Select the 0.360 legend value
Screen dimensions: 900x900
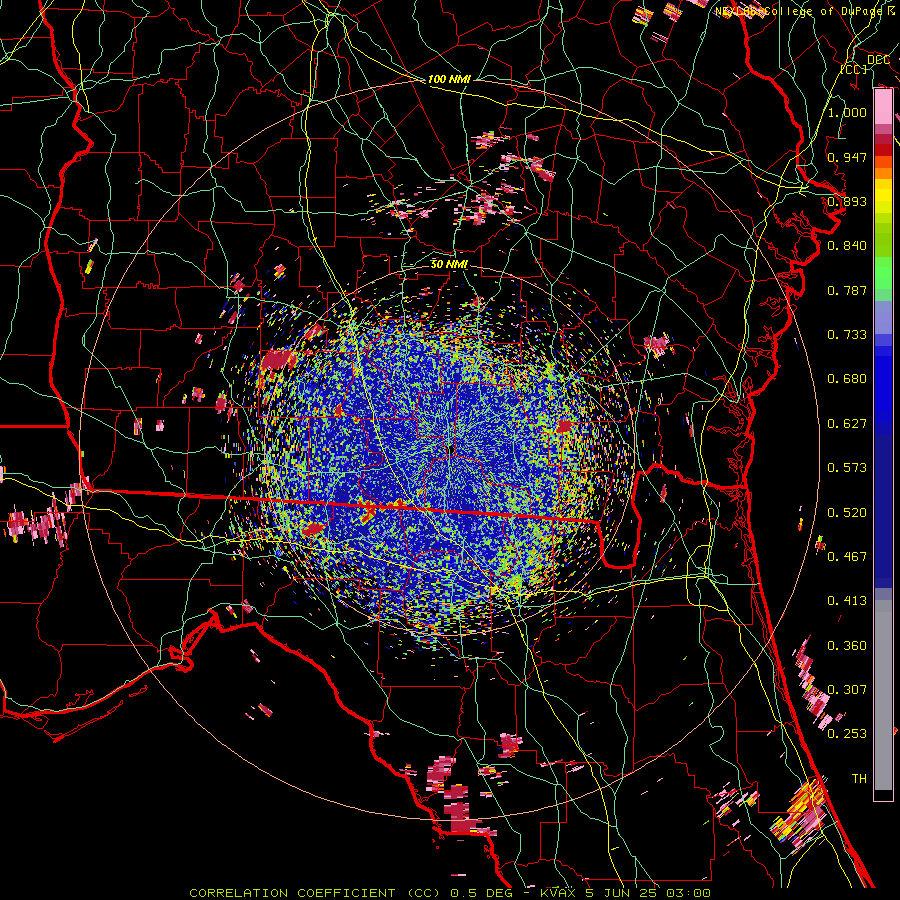(847, 646)
